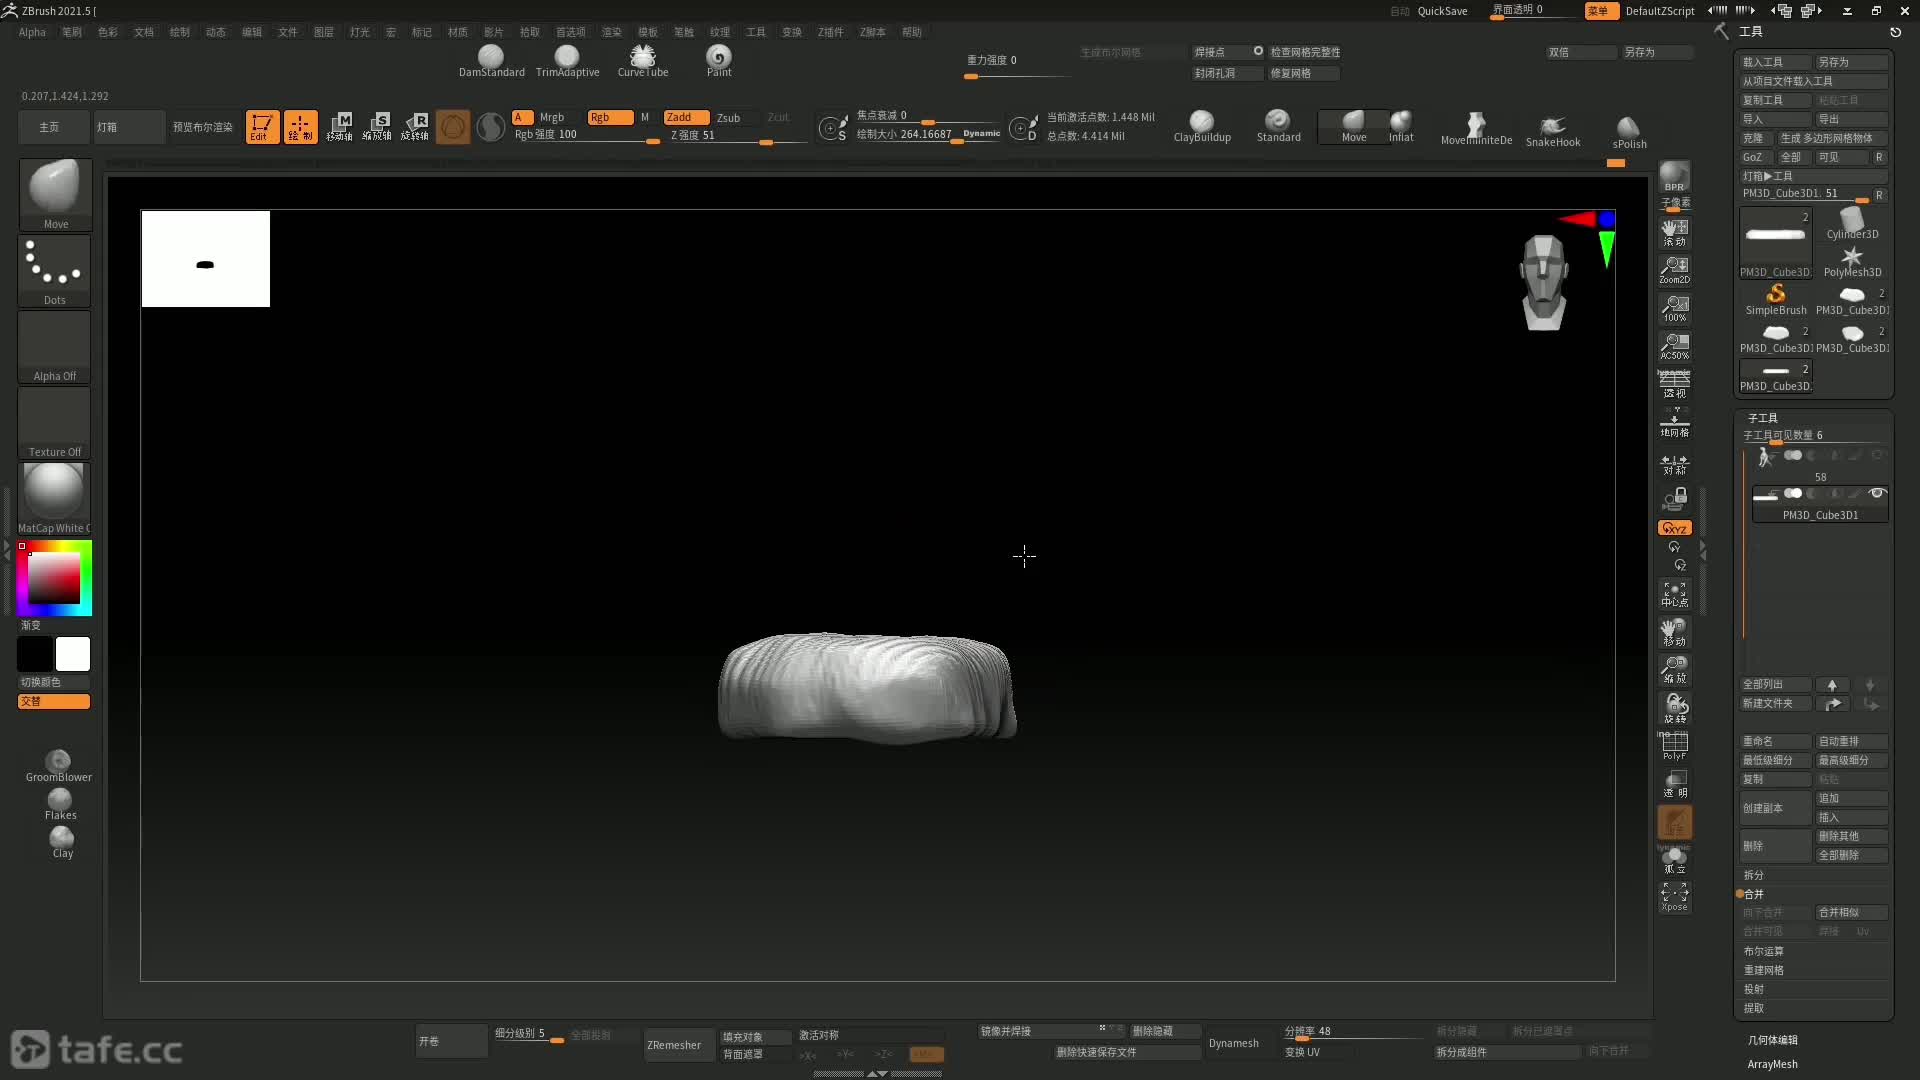Click the 灯箱 (LightBox) button
This screenshot has height=1080, width=1920.
click(x=129, y=127)
